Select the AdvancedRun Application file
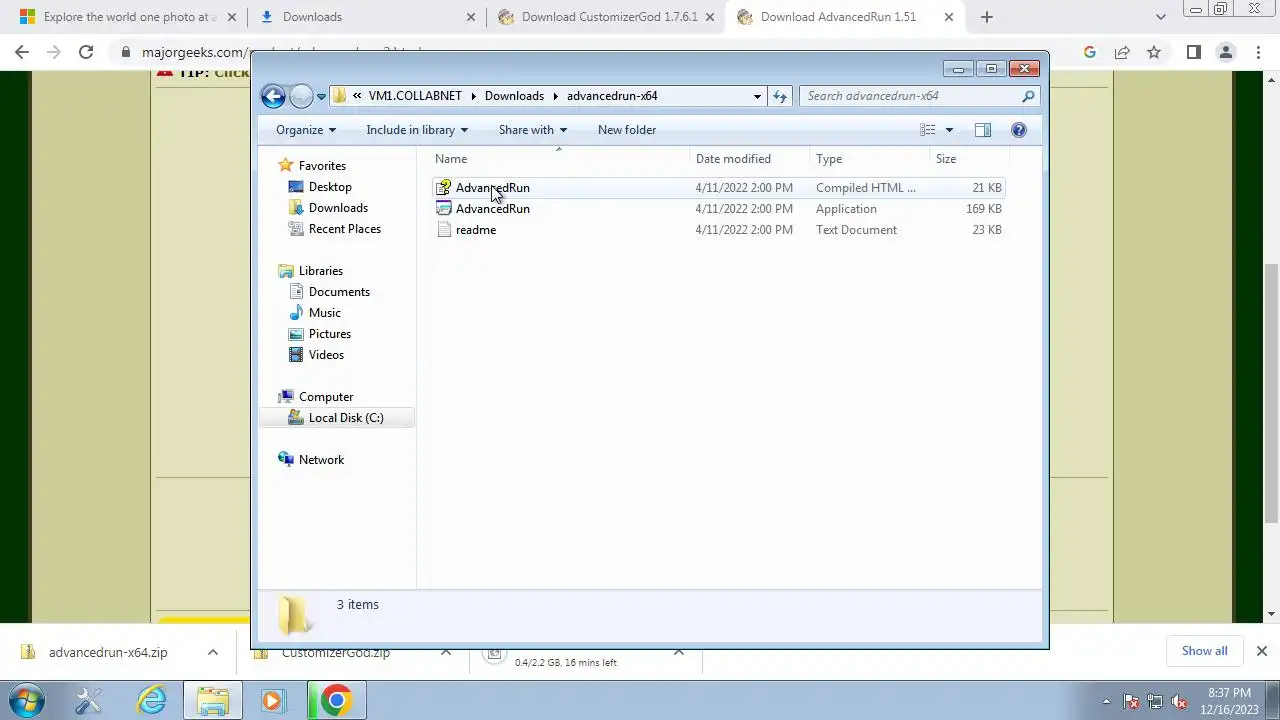This screenshot has width=1280, height=720. coord(718,209)
